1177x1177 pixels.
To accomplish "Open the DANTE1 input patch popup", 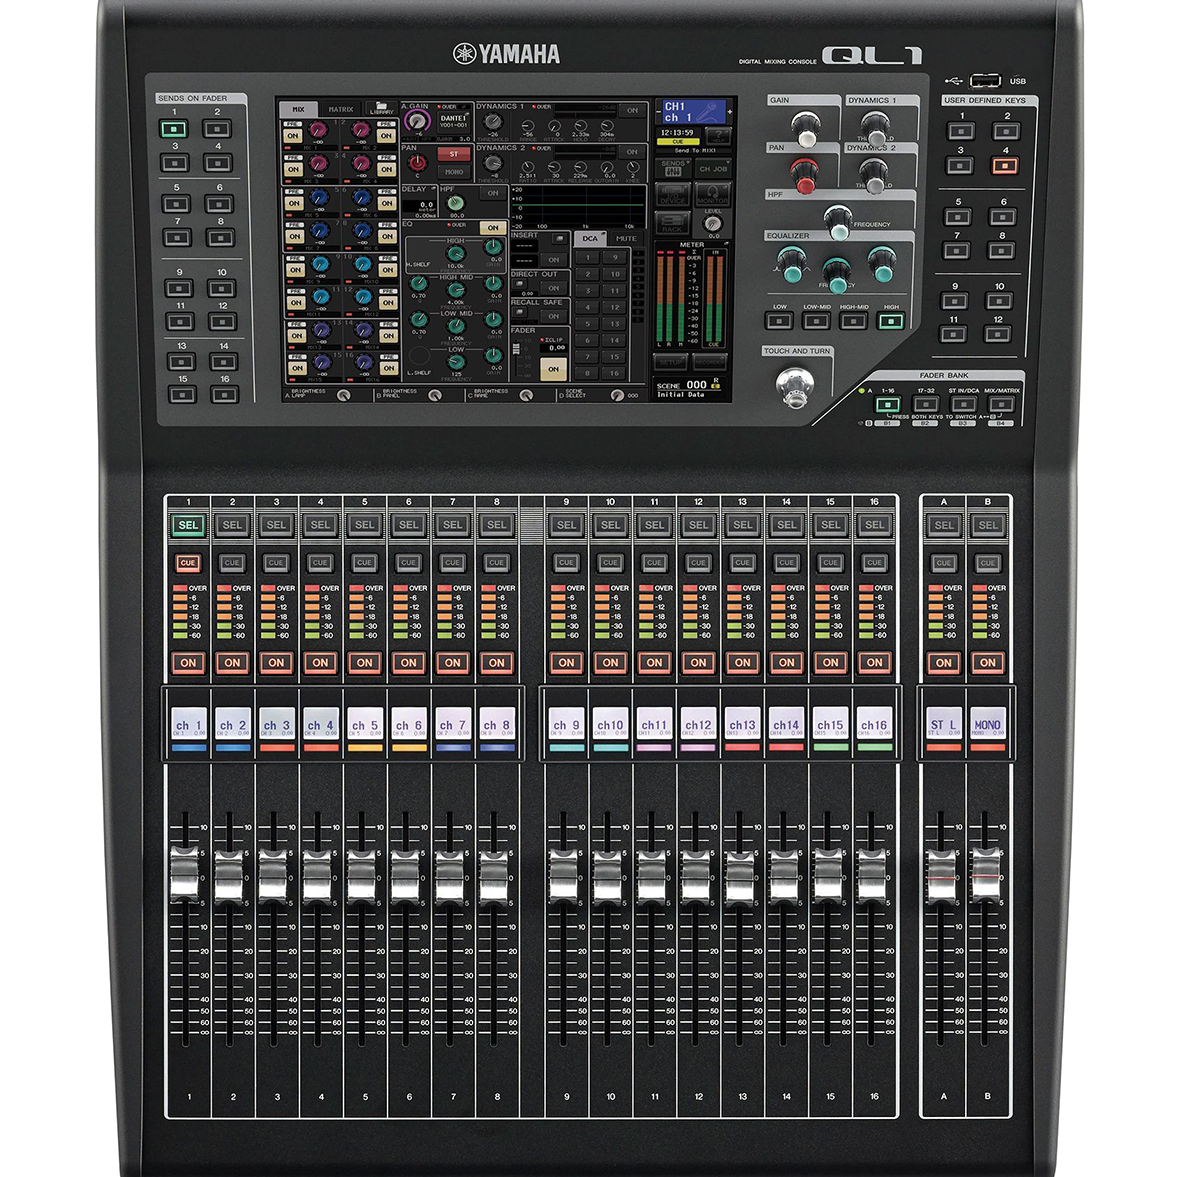I will pyautogui.click(x=454, y=122).
